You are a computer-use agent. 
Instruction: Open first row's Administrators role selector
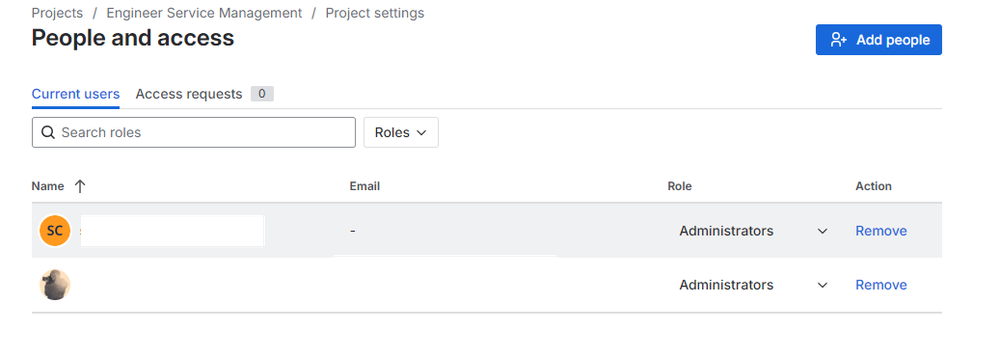click(x=753, y=231)
